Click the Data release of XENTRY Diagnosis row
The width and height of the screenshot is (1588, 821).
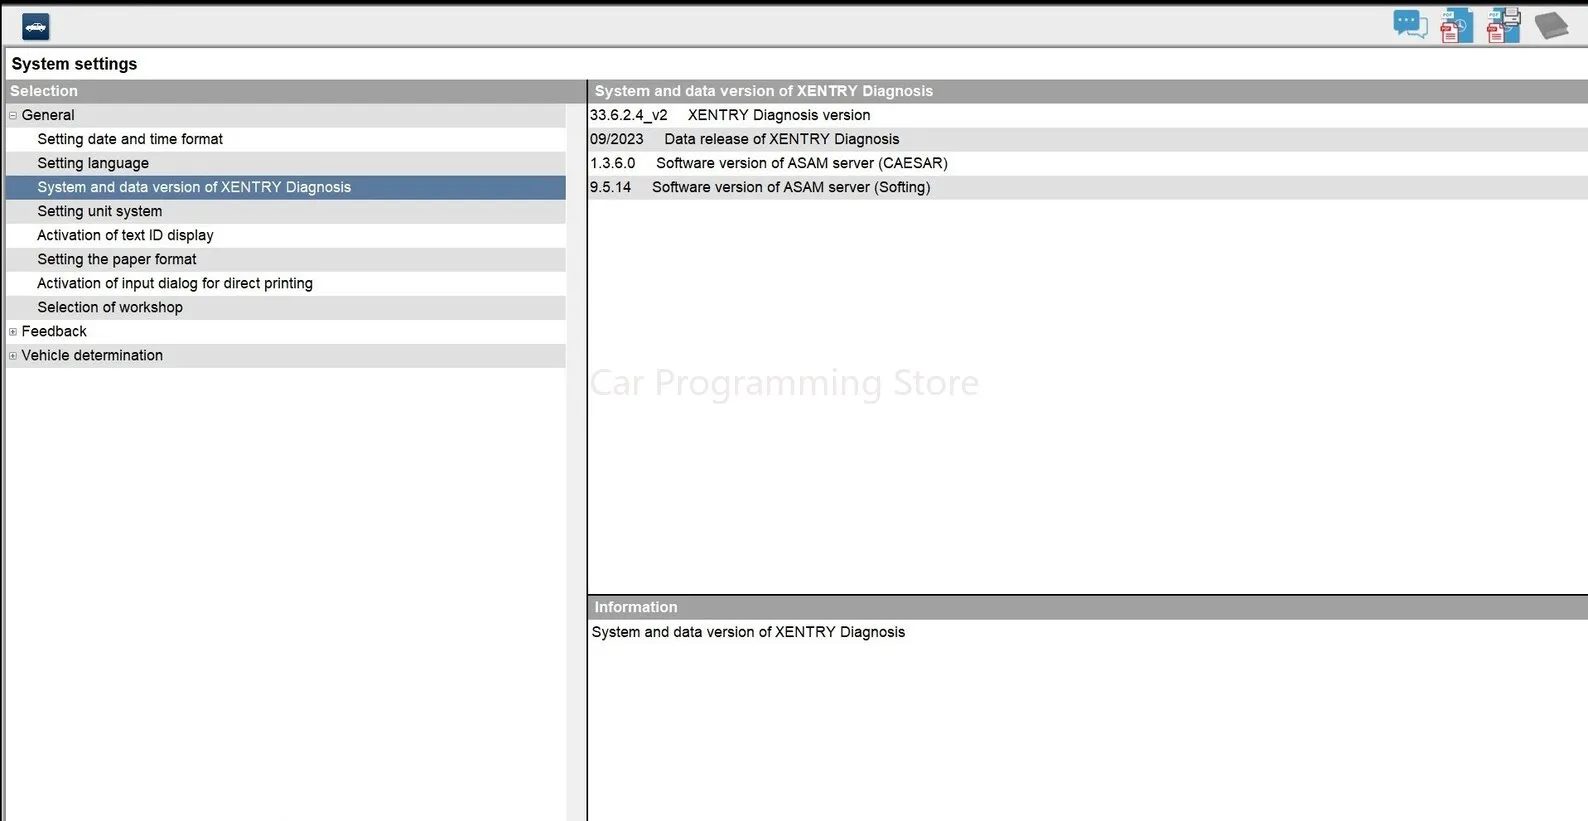(x=1088, y=139)
